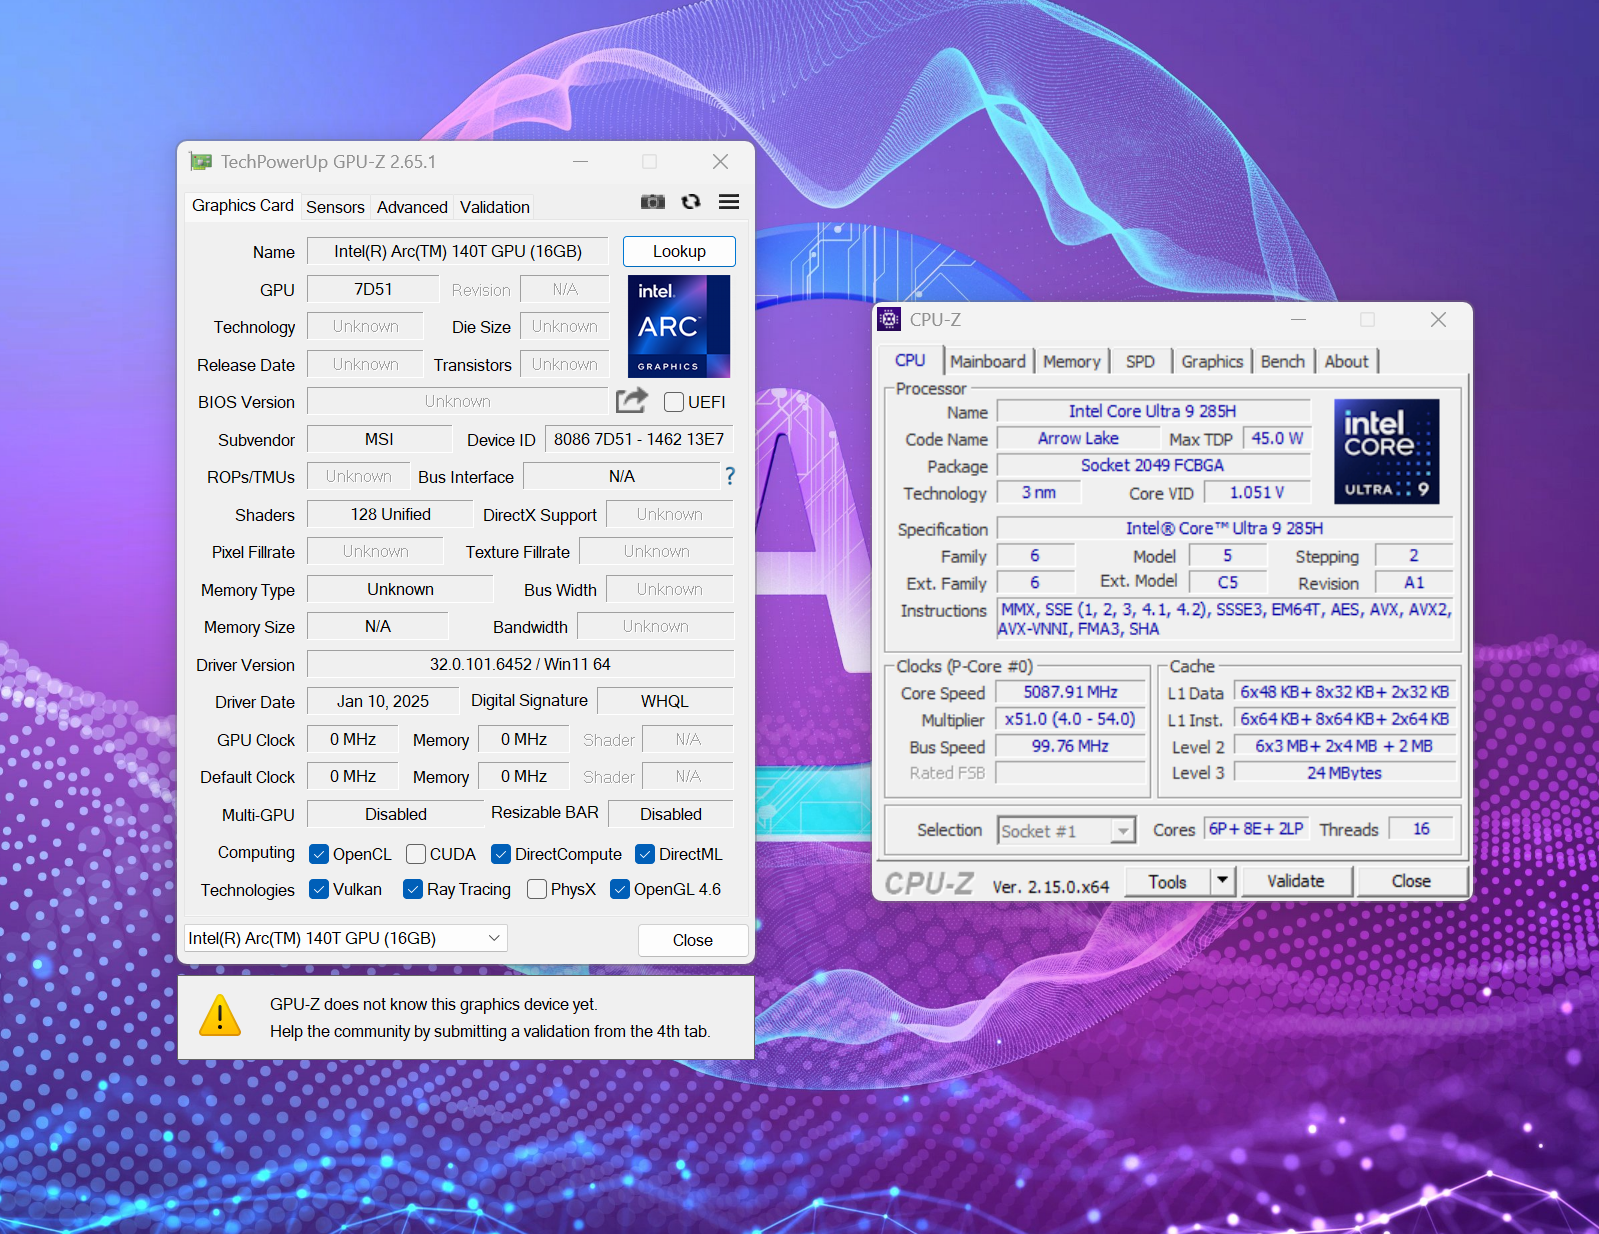Image resolution: width=1599 pixels, height=1234 pixels.
Task: Click CPU-Z Cores 6P+8E+2LP value
Action: 1256,829
